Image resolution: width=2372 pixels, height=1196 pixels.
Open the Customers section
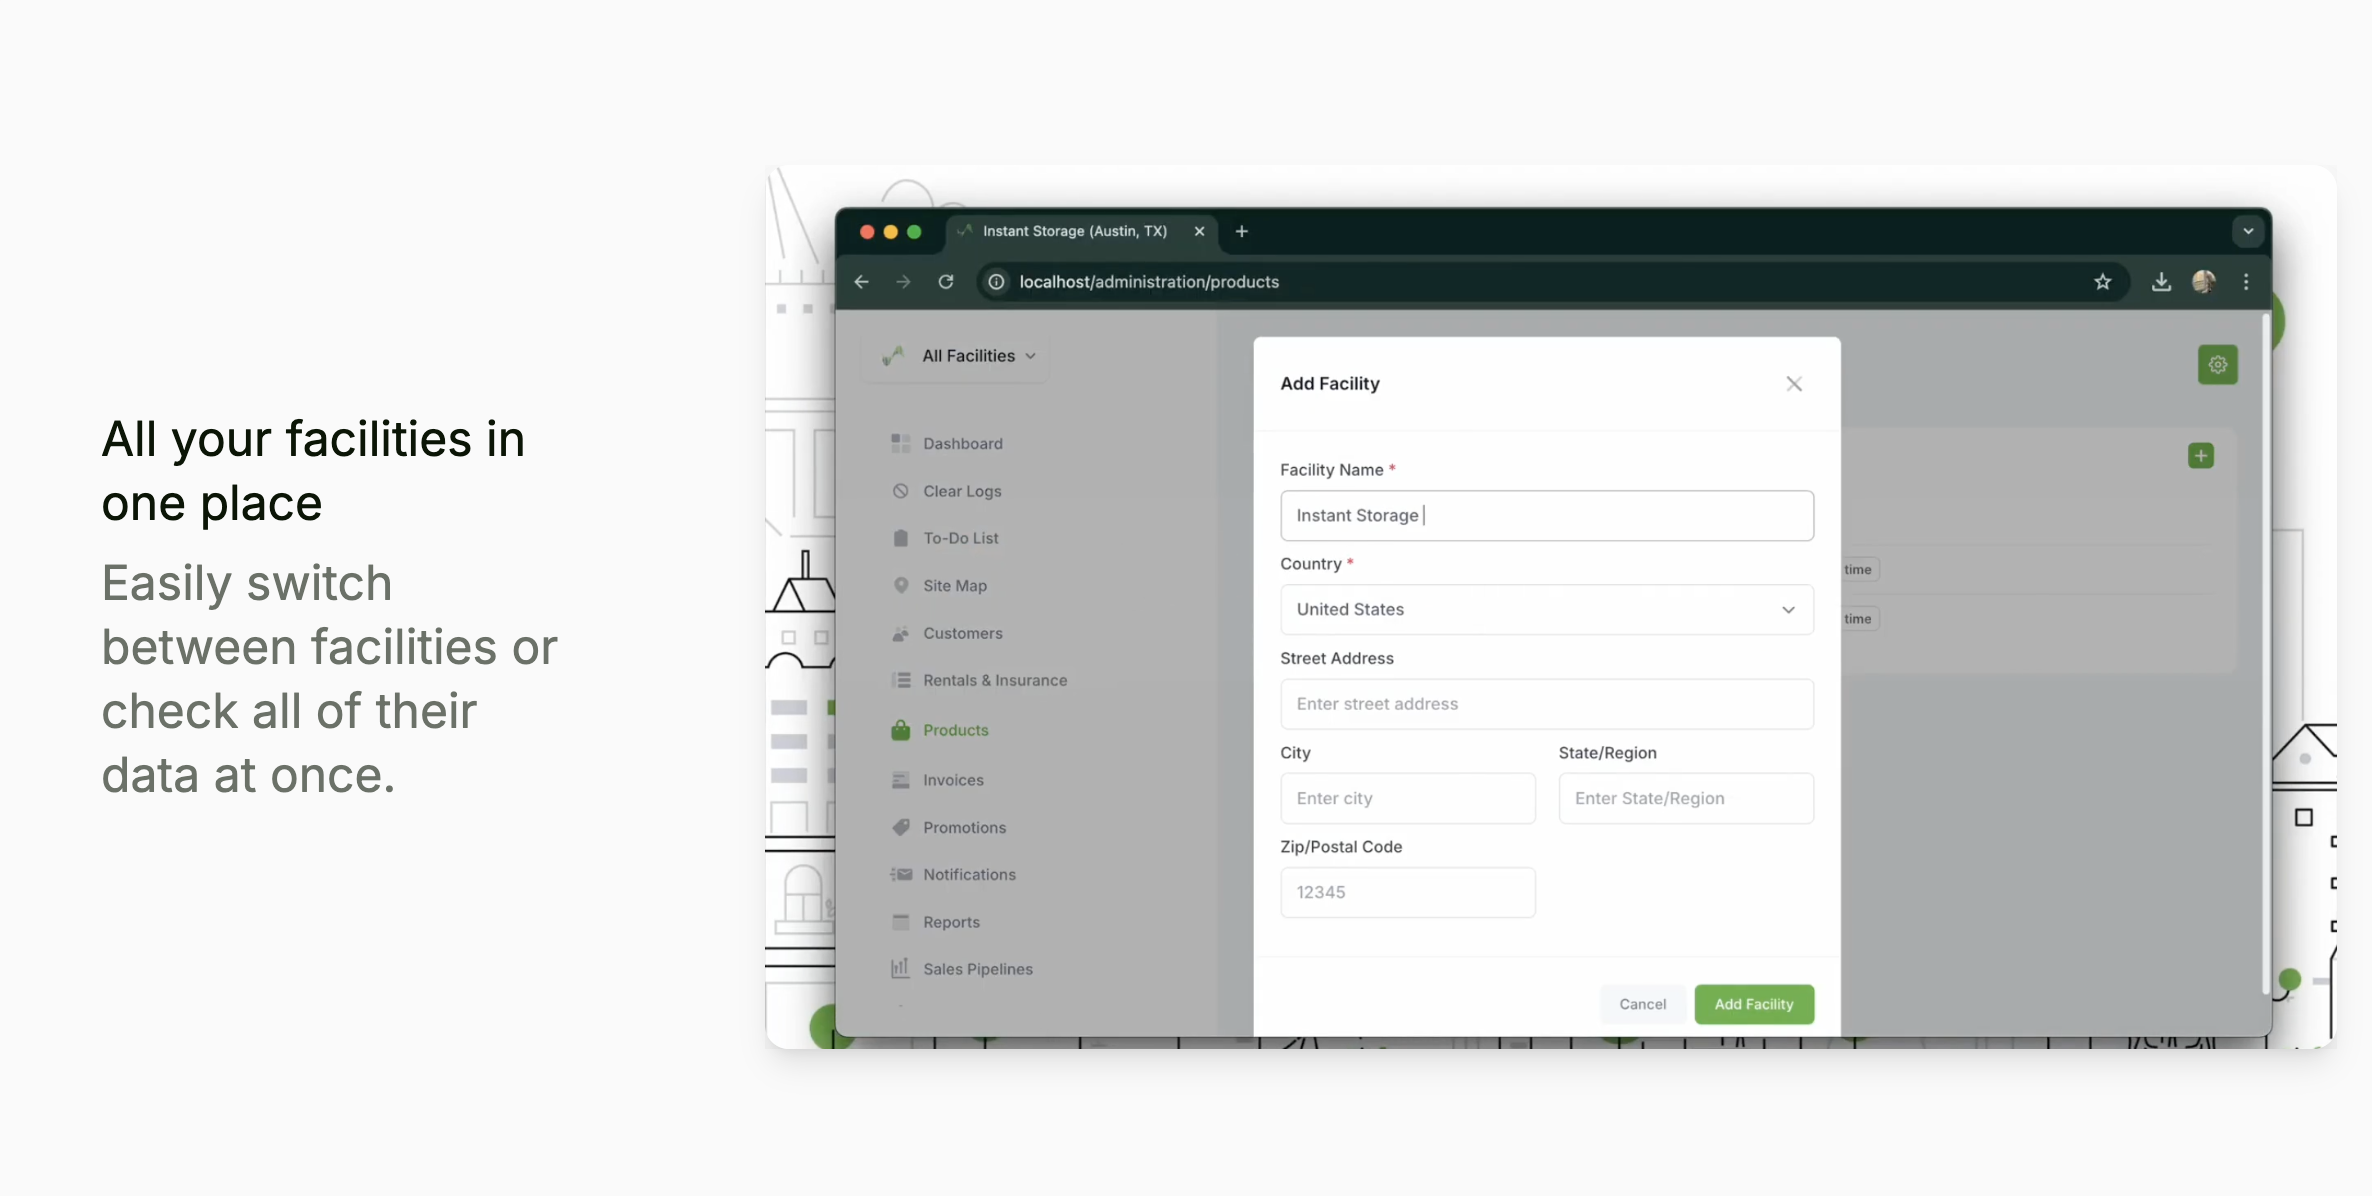tap(962, 633)
